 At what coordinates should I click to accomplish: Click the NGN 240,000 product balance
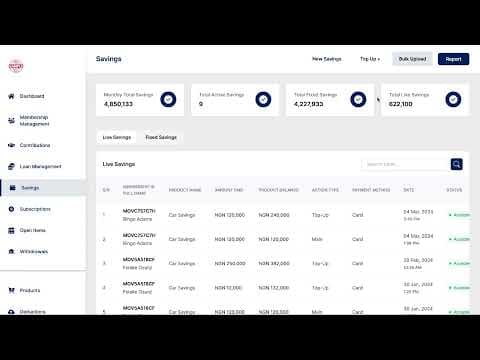(274, 215)
